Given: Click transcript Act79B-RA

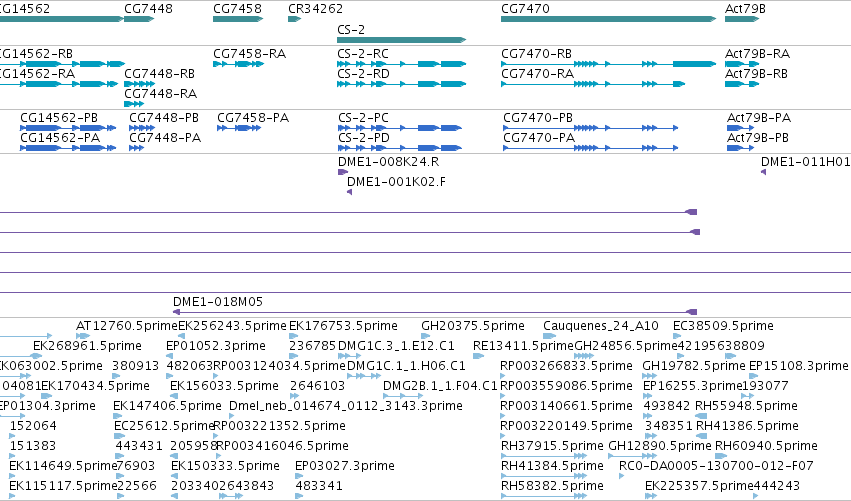Looking at the screenshot, I should pyautogui.click(x=741, y=64).
